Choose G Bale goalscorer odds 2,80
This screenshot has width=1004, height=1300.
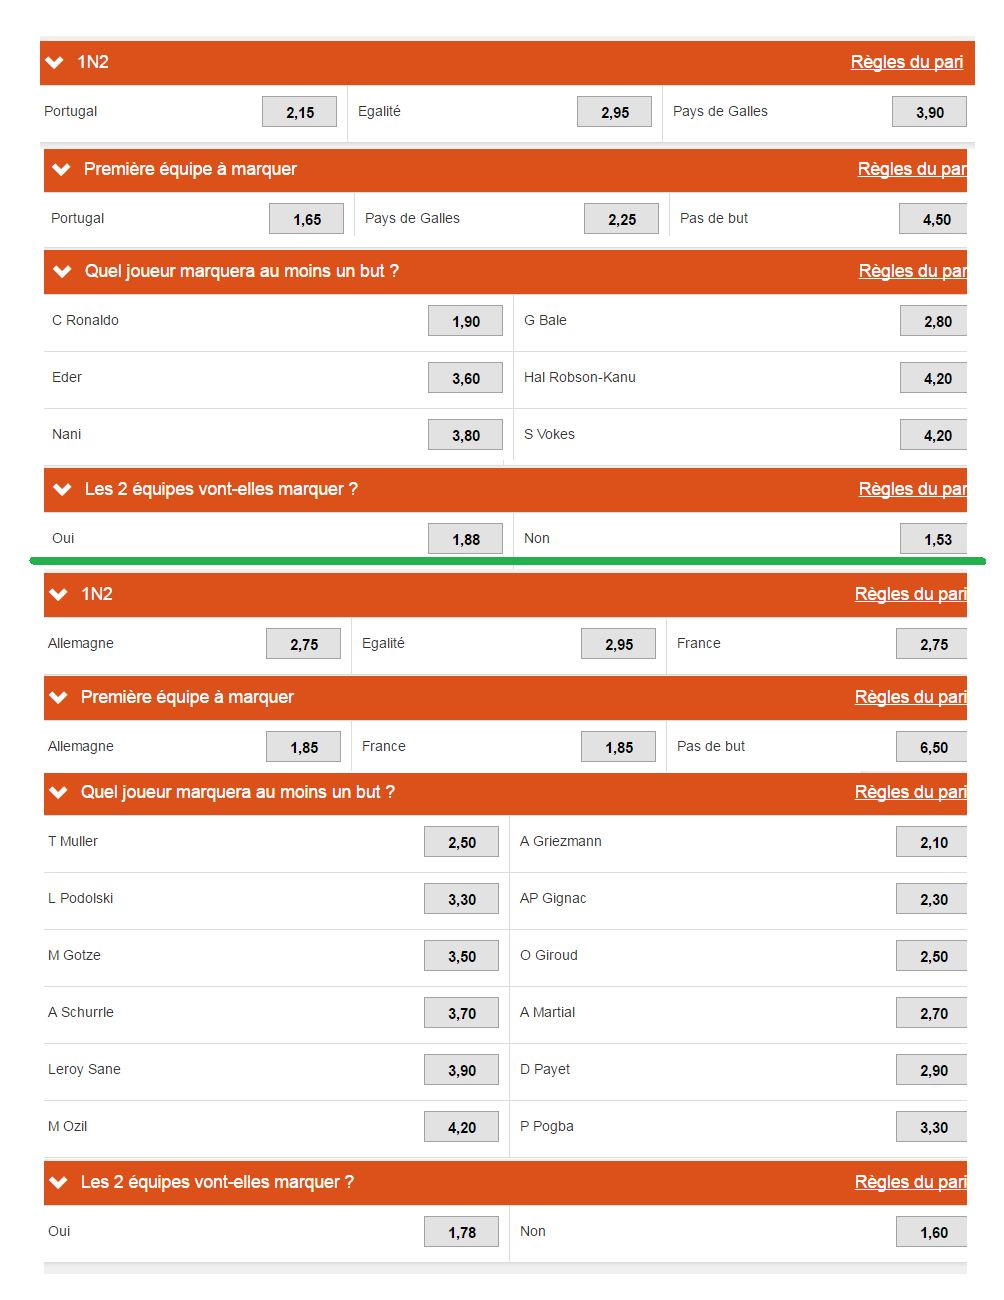pos(936,321)
